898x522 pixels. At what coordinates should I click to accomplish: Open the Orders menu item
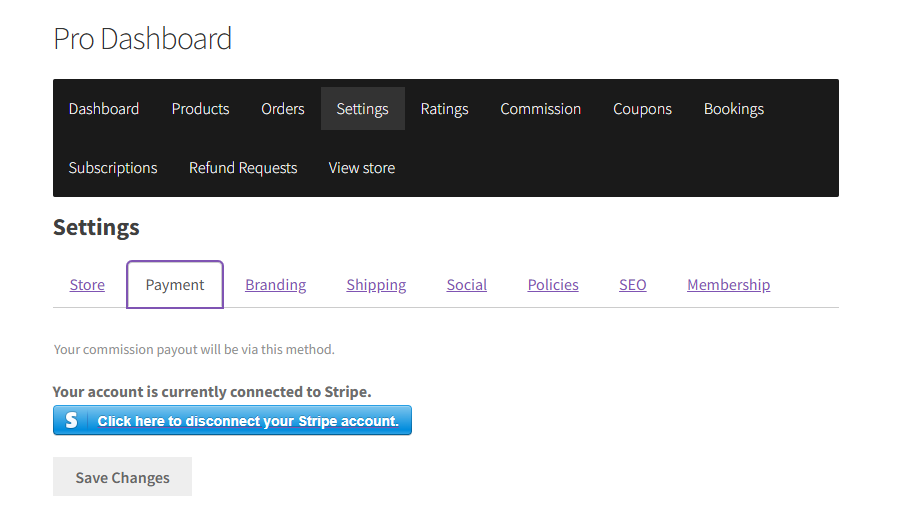[282, 109]
